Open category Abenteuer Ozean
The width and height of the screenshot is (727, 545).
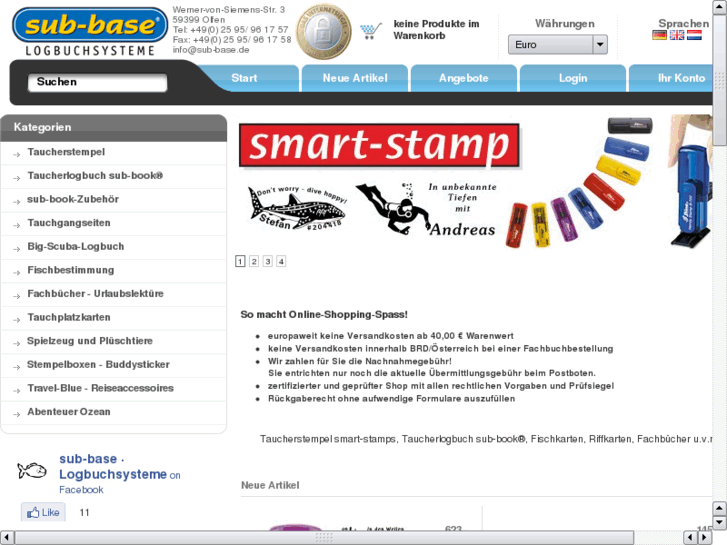69,412
